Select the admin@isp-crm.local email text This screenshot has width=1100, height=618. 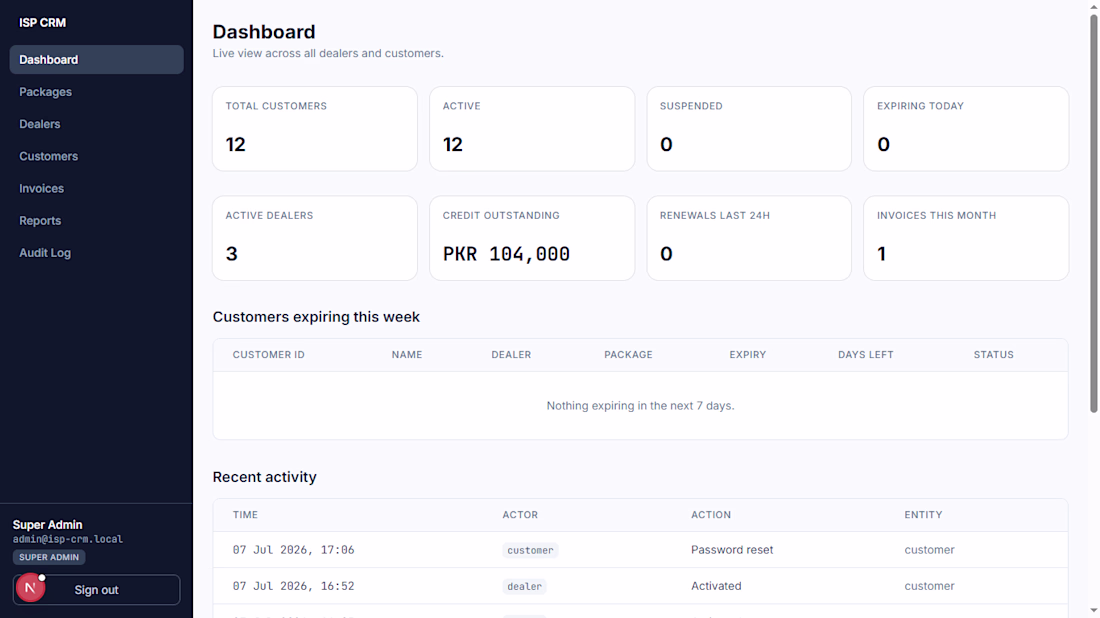[x=68, y=539]
